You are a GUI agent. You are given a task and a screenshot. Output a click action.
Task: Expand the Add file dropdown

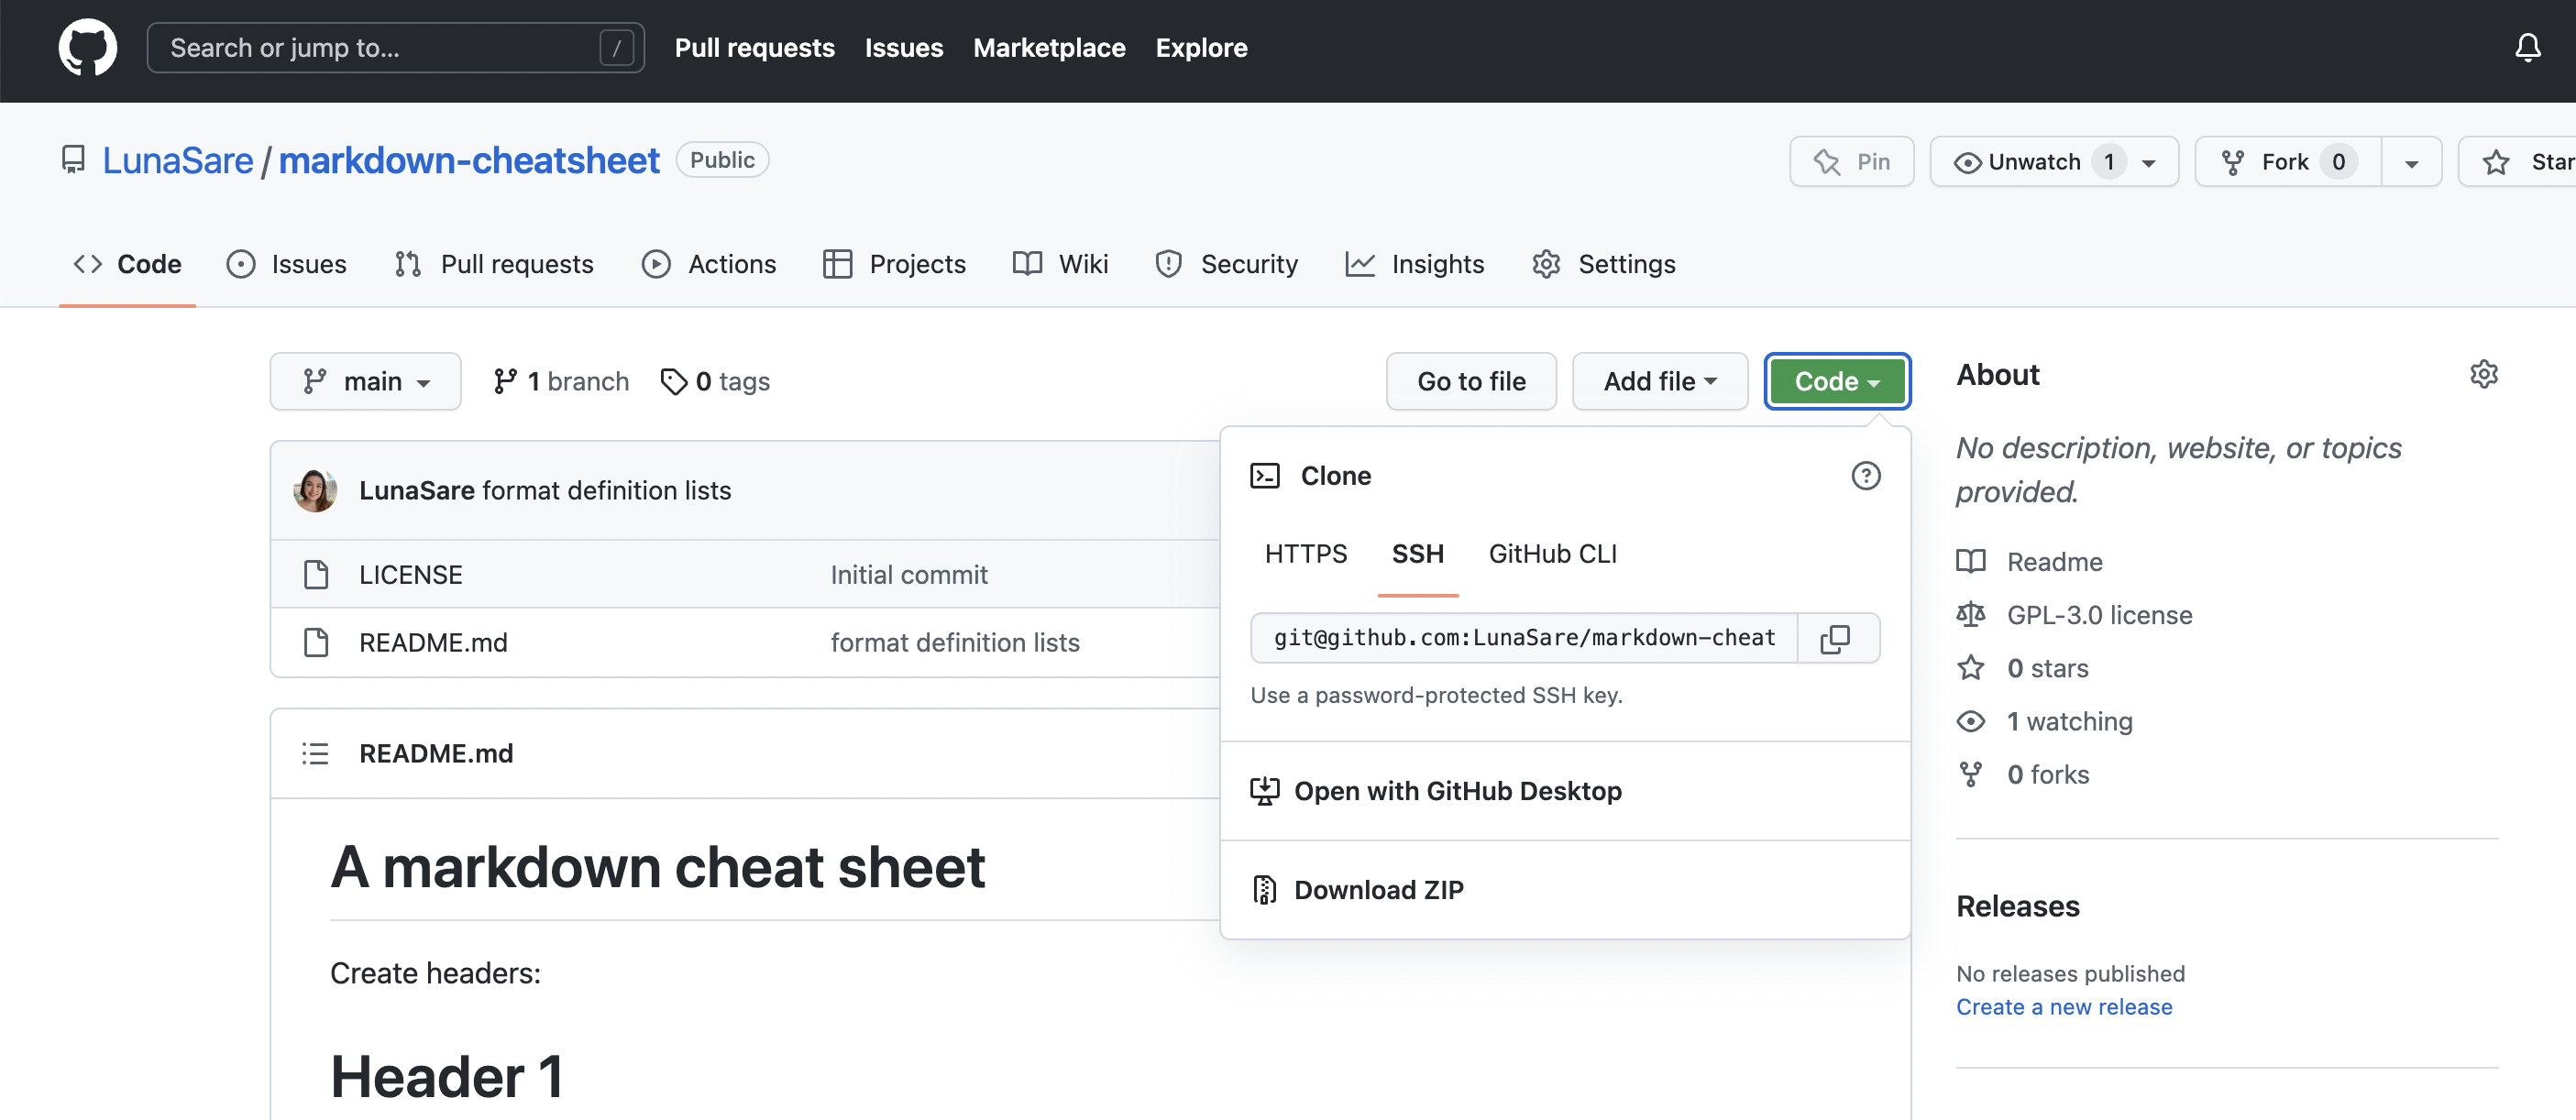1660,381
